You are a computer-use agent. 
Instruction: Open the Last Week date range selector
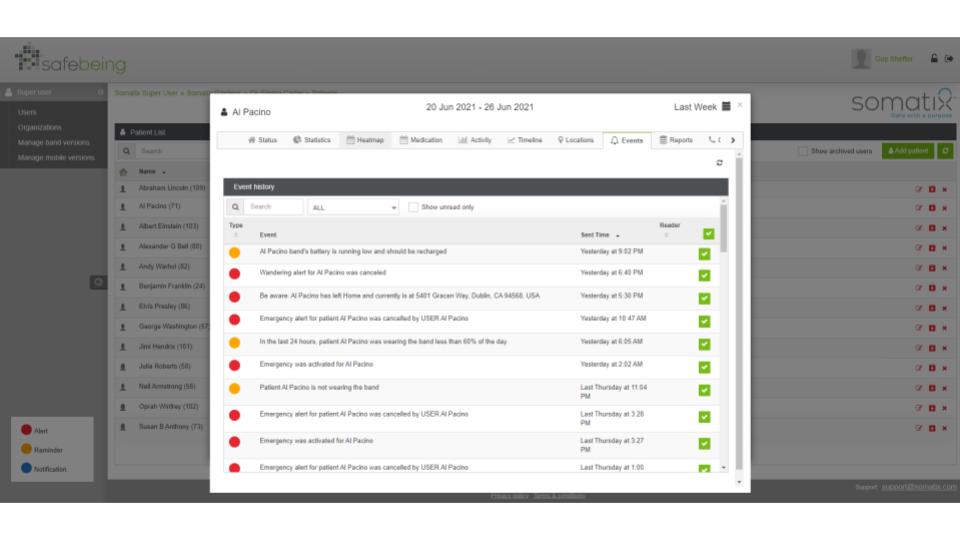click(x=695, y=107)
